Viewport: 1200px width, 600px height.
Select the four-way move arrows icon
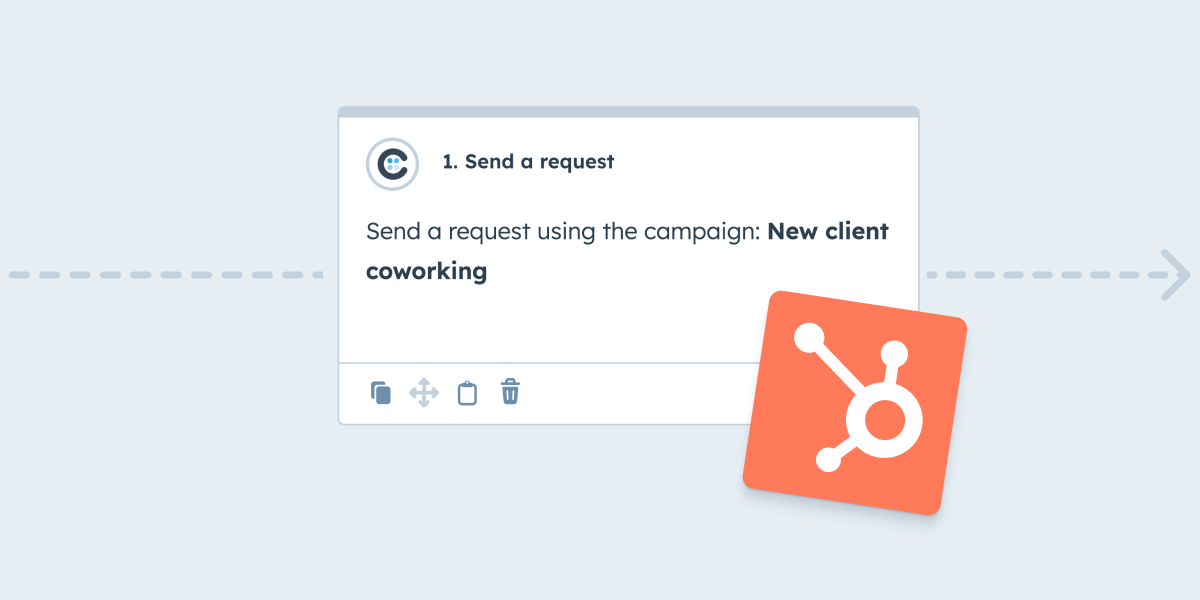click(424, 392)
